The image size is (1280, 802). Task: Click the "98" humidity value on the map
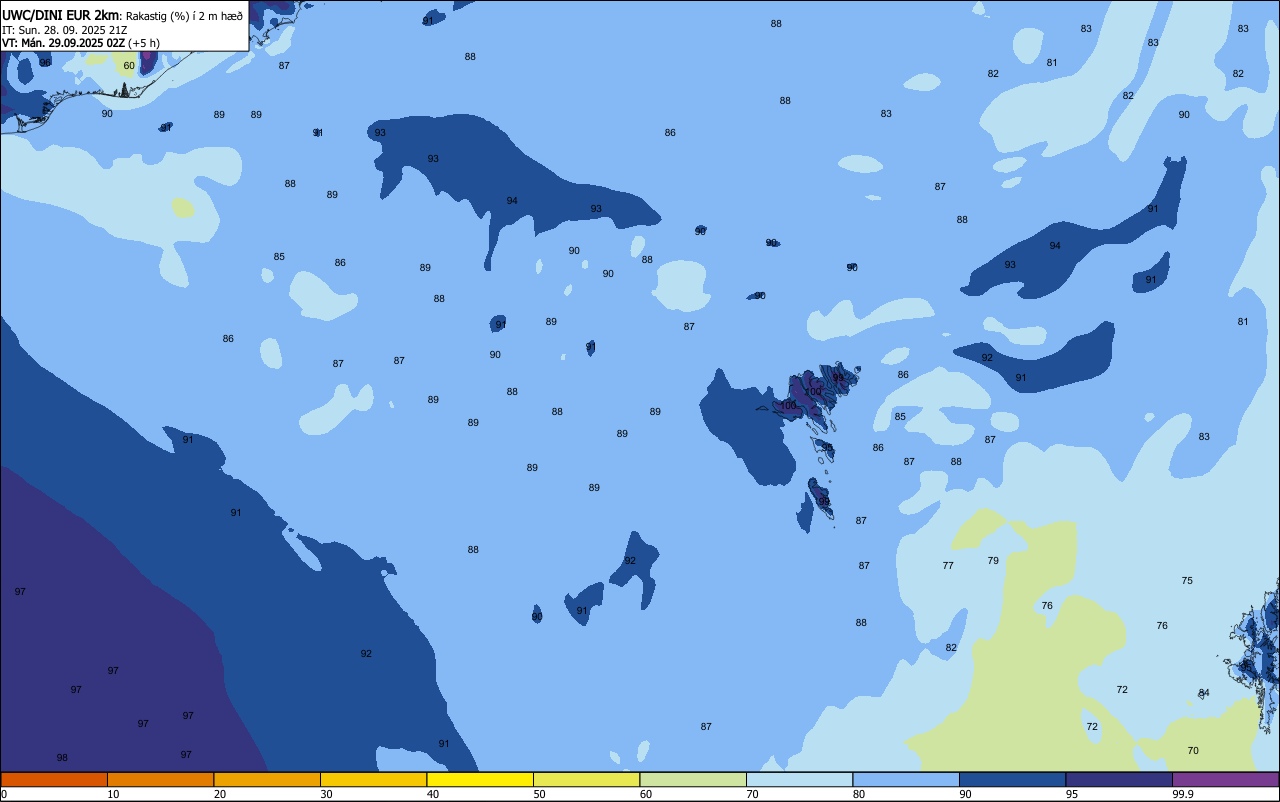pyautogui.click(x=62, y=758)
